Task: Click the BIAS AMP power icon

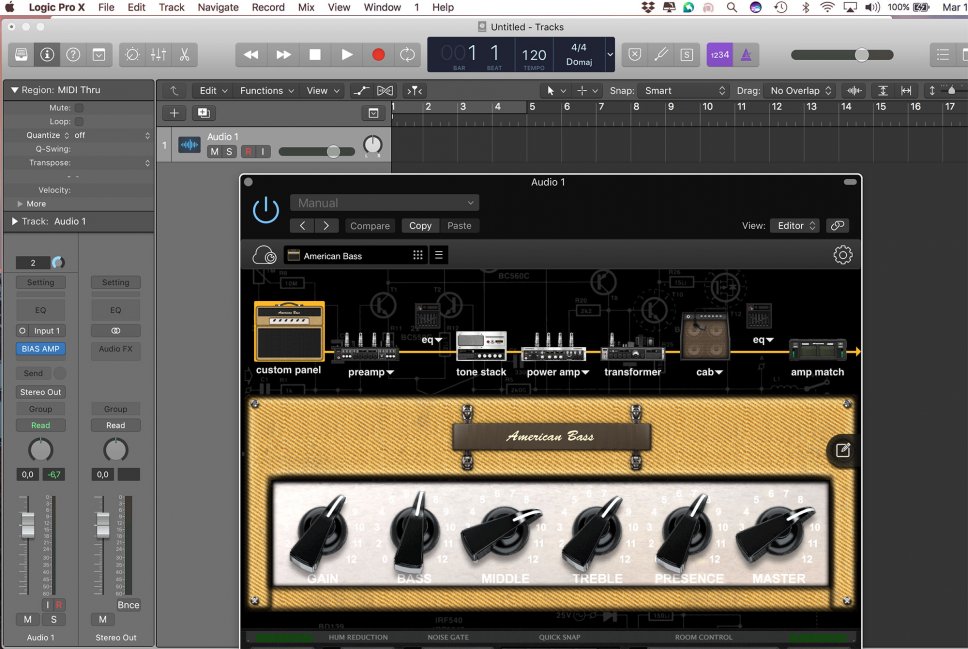Action: 265,211
